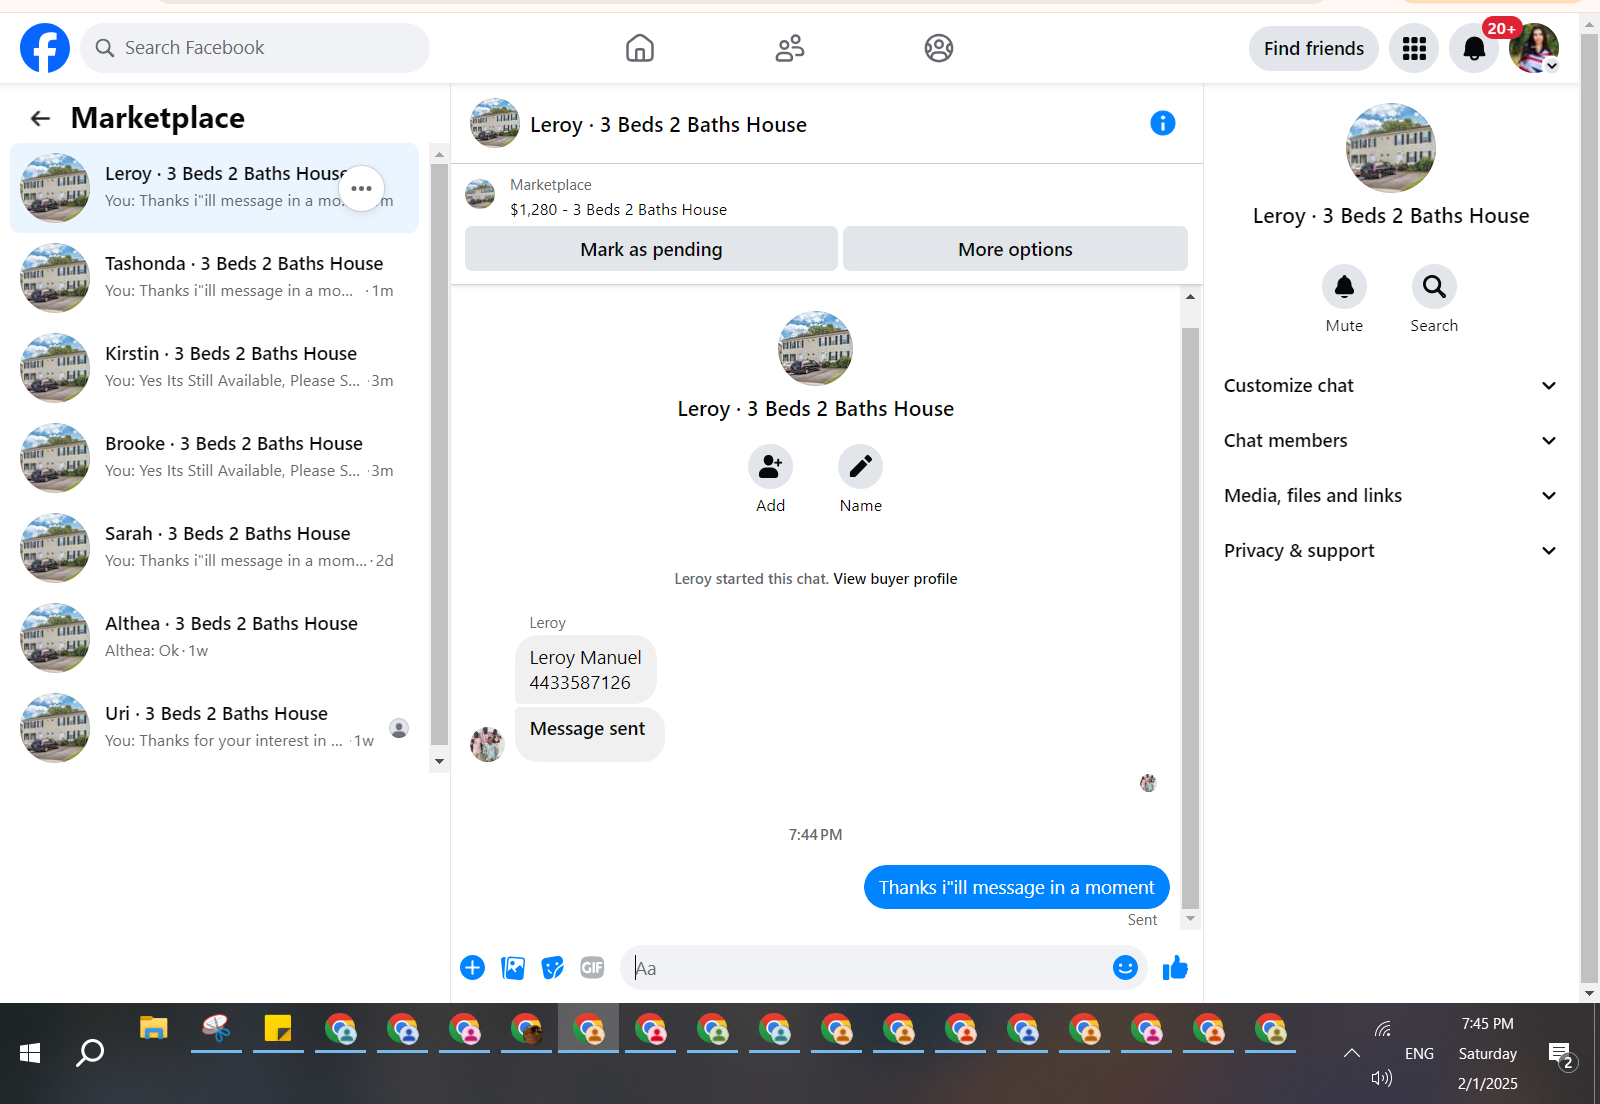Viewport: 1600px width, 1104px height.
Task: Open the $1,280 listing title link
Action: pyautogui.click(x=618, y=209)
